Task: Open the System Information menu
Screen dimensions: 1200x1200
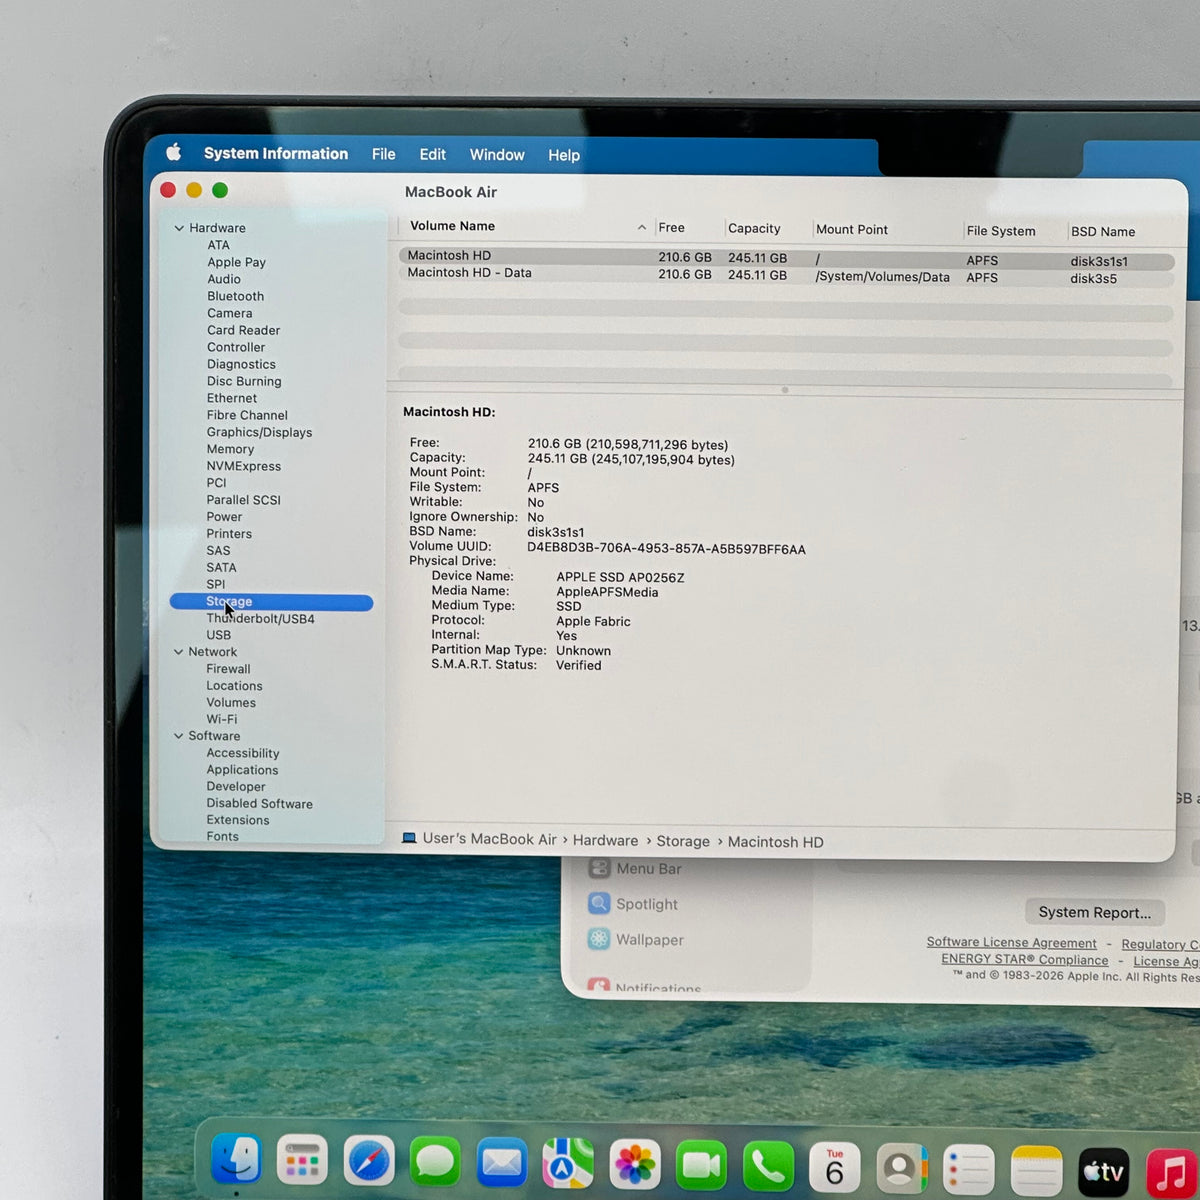Action: [276, 153]
